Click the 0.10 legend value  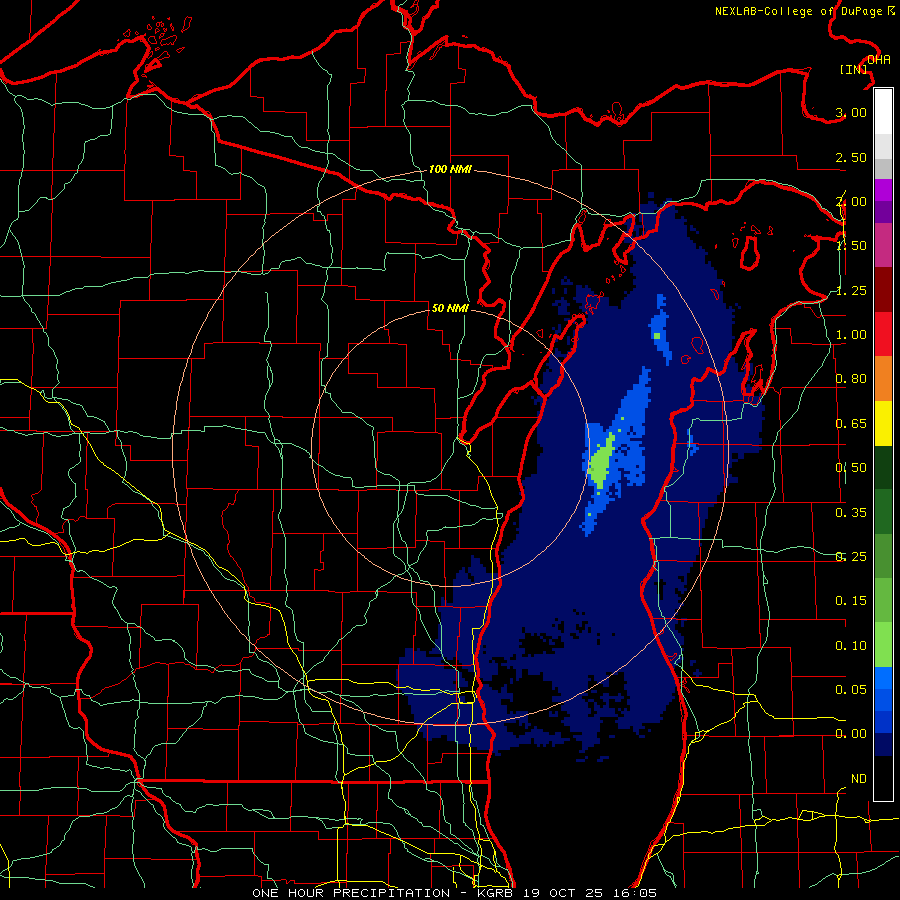pos(851,646)
